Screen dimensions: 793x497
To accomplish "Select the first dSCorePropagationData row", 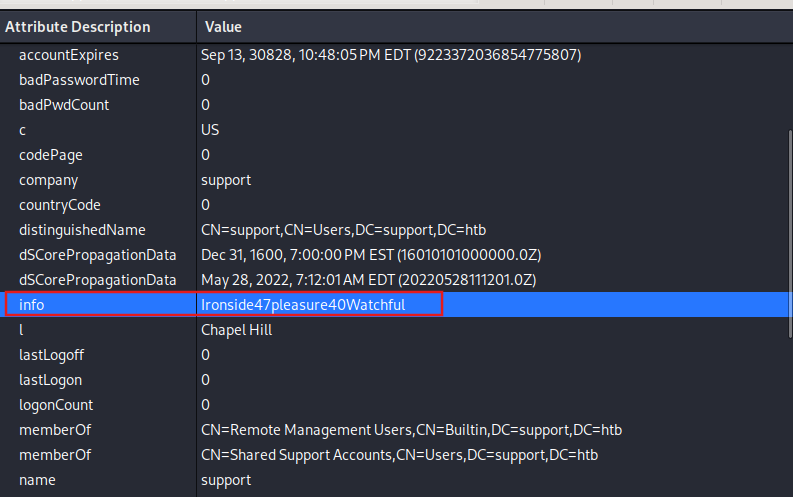I will [x=394, y=255].
